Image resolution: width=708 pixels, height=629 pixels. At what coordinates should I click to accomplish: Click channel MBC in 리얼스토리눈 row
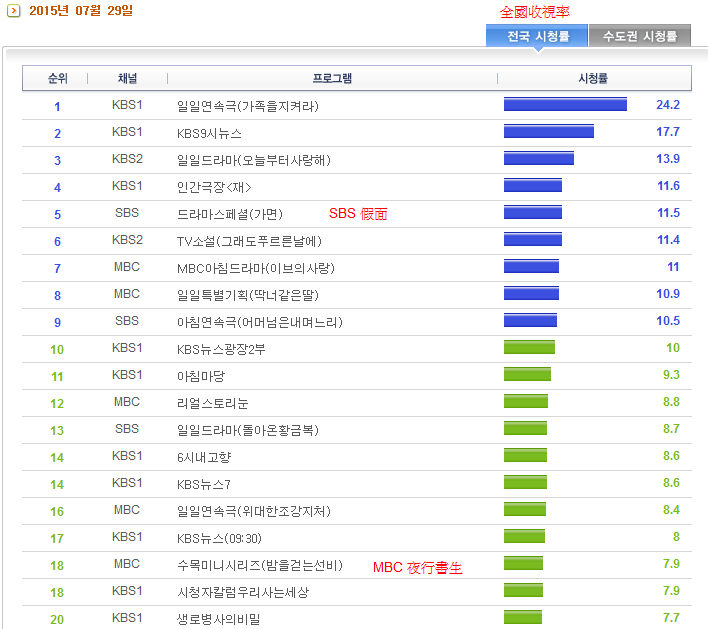[x=127, y=402]
